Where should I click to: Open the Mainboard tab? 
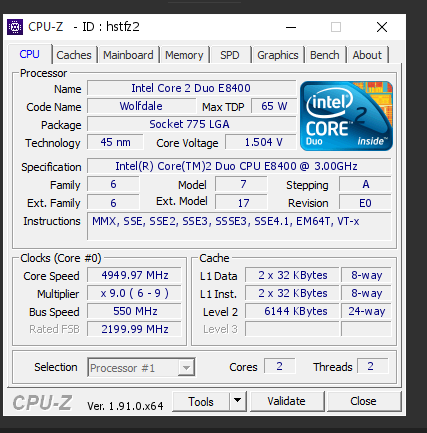128,55
